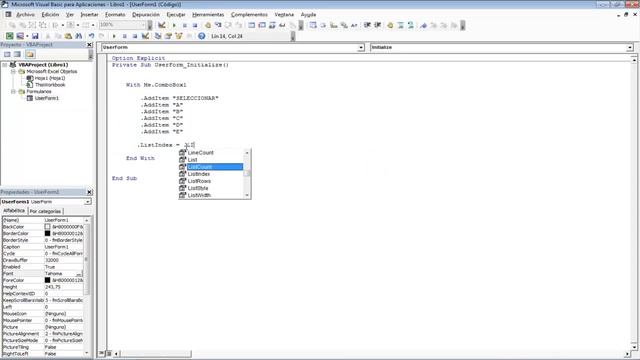Image resolution: width=640 pixels, height=360 pixels.
Task: Click View Object in the Project panel
Action: [x=17, y=54]
